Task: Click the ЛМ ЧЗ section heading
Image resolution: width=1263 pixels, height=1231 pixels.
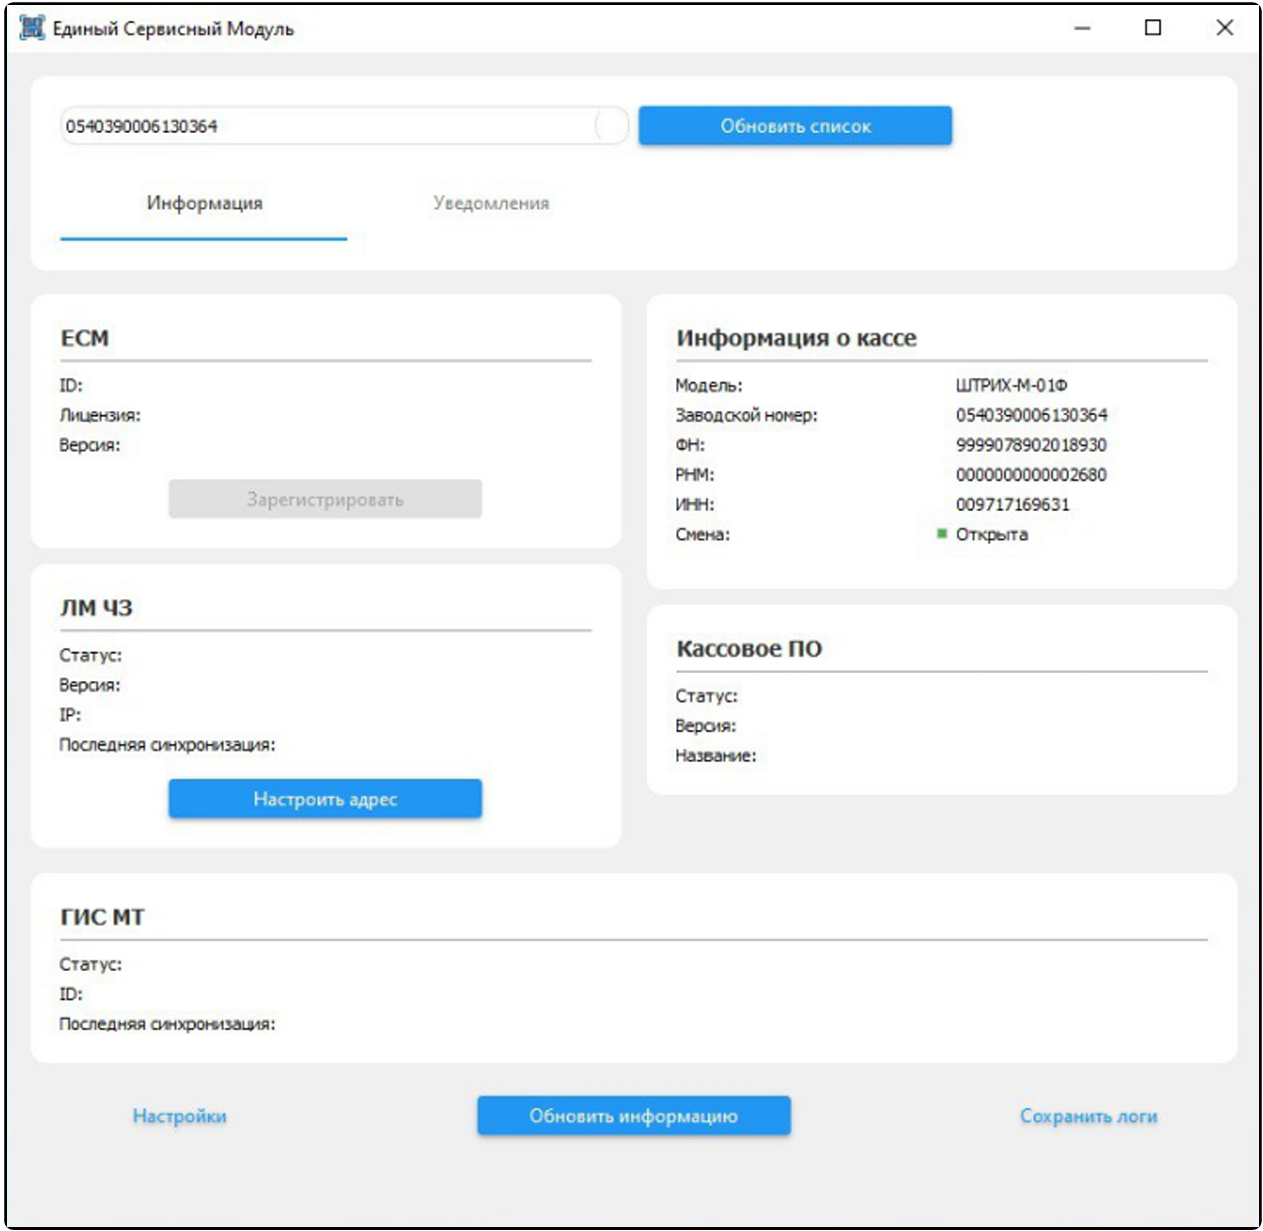Action: [x=96, y=608]
